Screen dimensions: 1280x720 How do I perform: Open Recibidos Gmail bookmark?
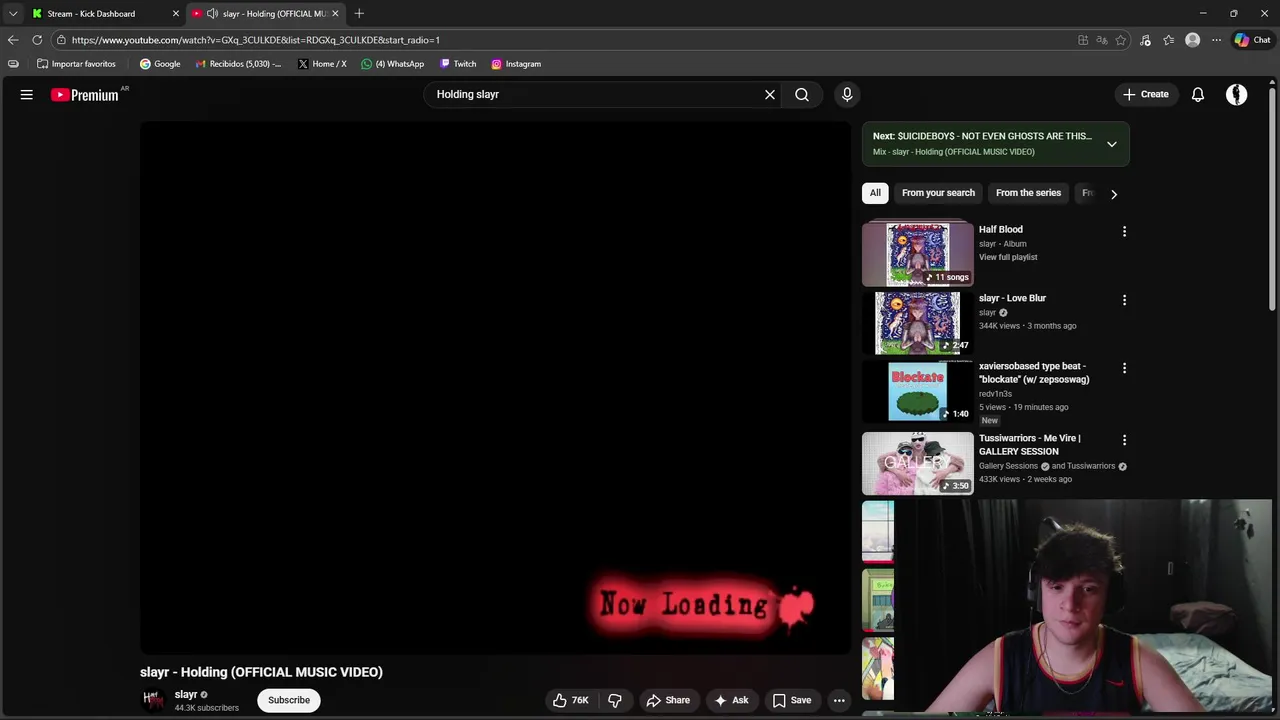point(239,64)
